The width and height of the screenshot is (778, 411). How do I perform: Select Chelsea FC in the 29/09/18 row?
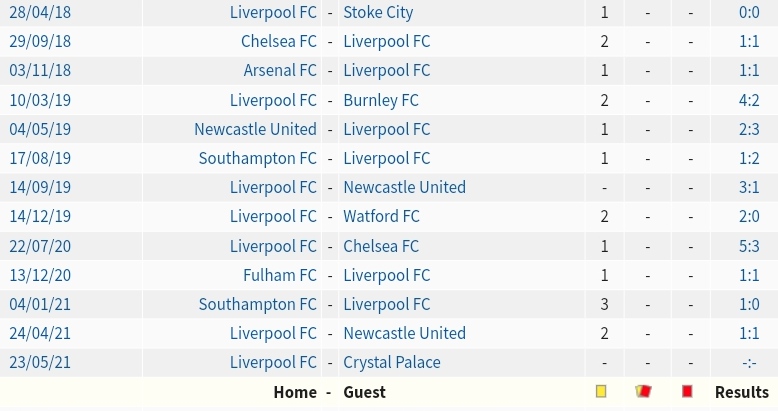(279, 41)
